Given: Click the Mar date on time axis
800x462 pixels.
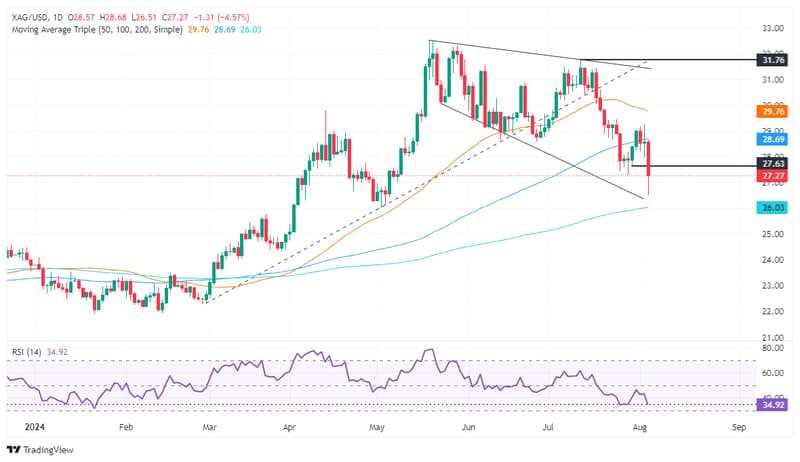Looking at the screenshot, I should [209, 427].
